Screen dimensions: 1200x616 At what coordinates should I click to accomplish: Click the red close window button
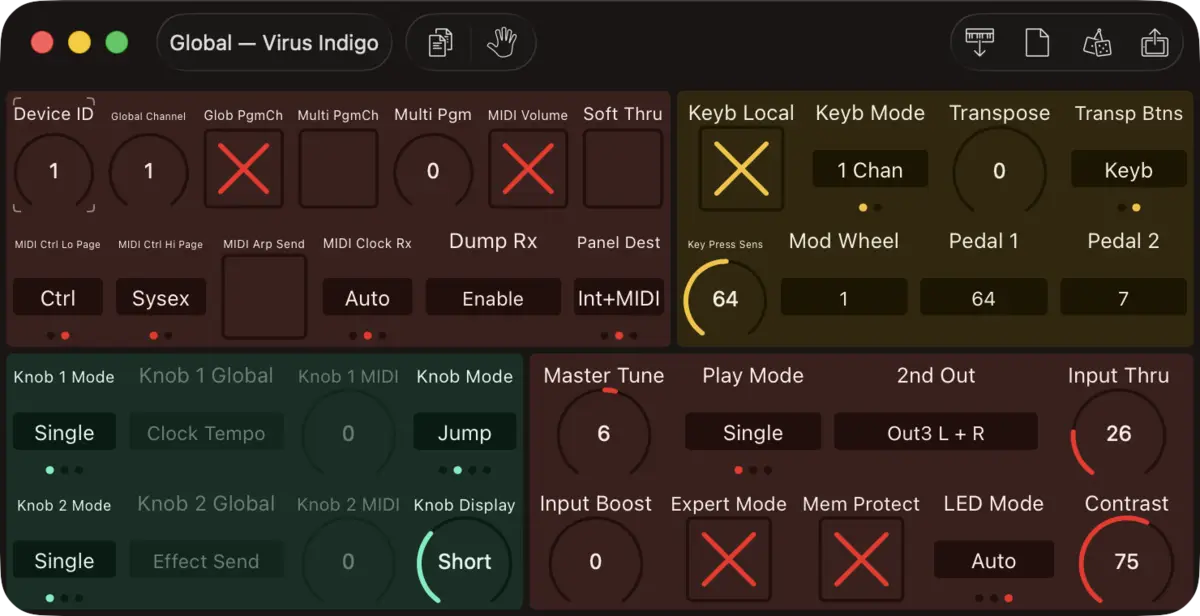click(x=42, y=43)
